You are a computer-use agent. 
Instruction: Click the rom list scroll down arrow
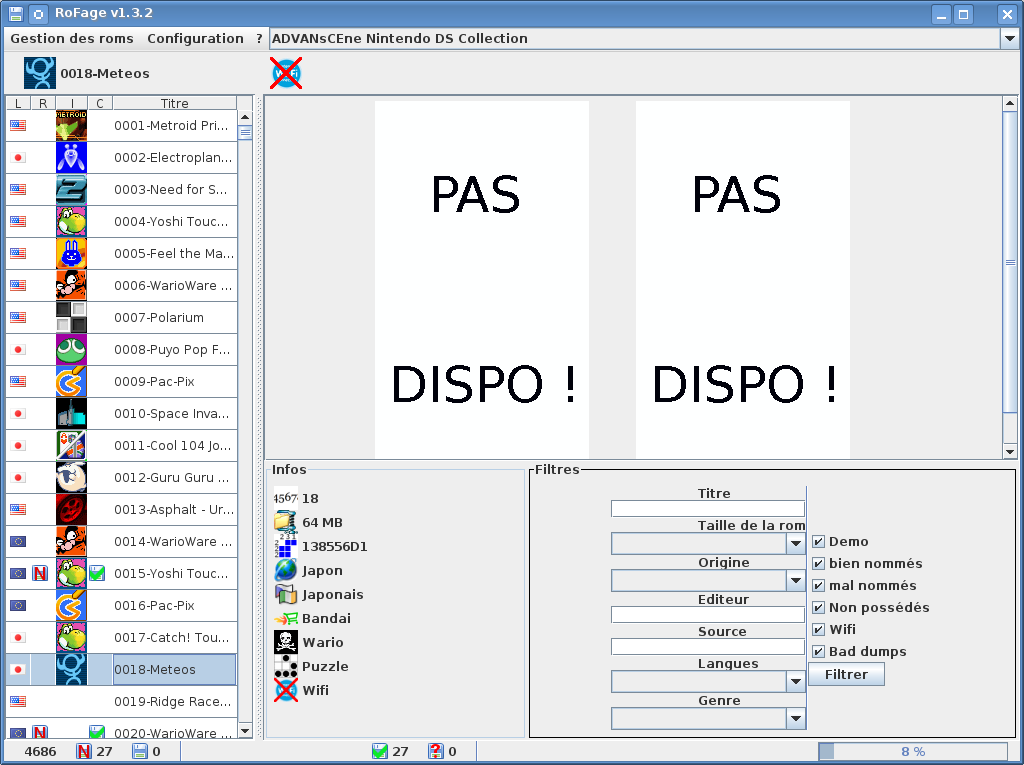[x=245, y=731]
